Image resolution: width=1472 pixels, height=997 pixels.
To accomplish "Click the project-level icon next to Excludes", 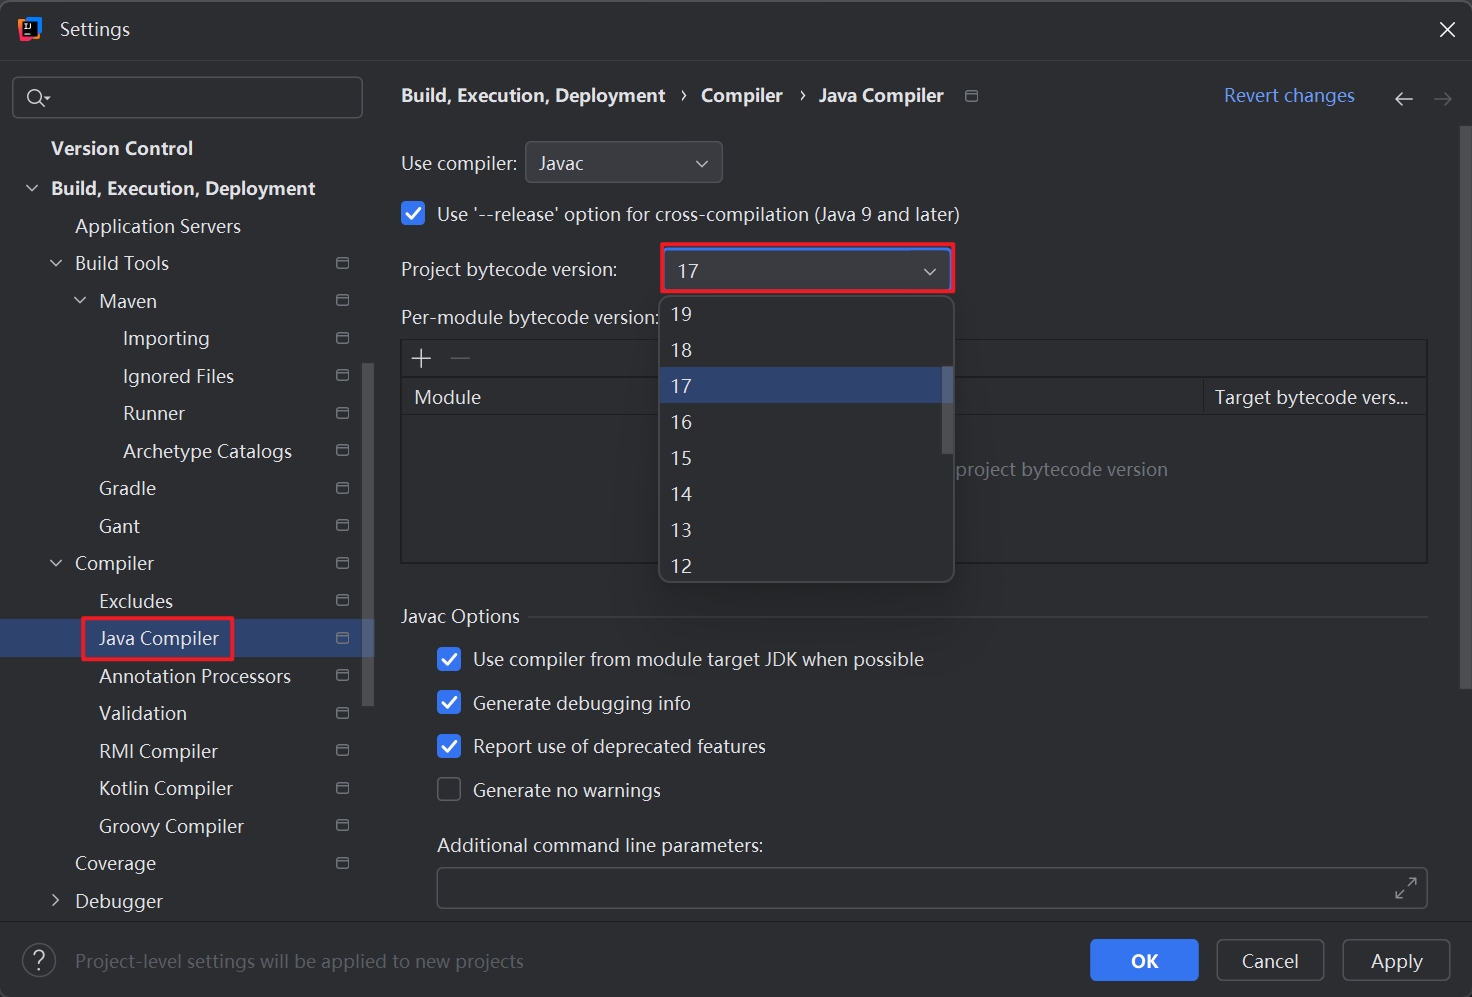I will (343, 600).
